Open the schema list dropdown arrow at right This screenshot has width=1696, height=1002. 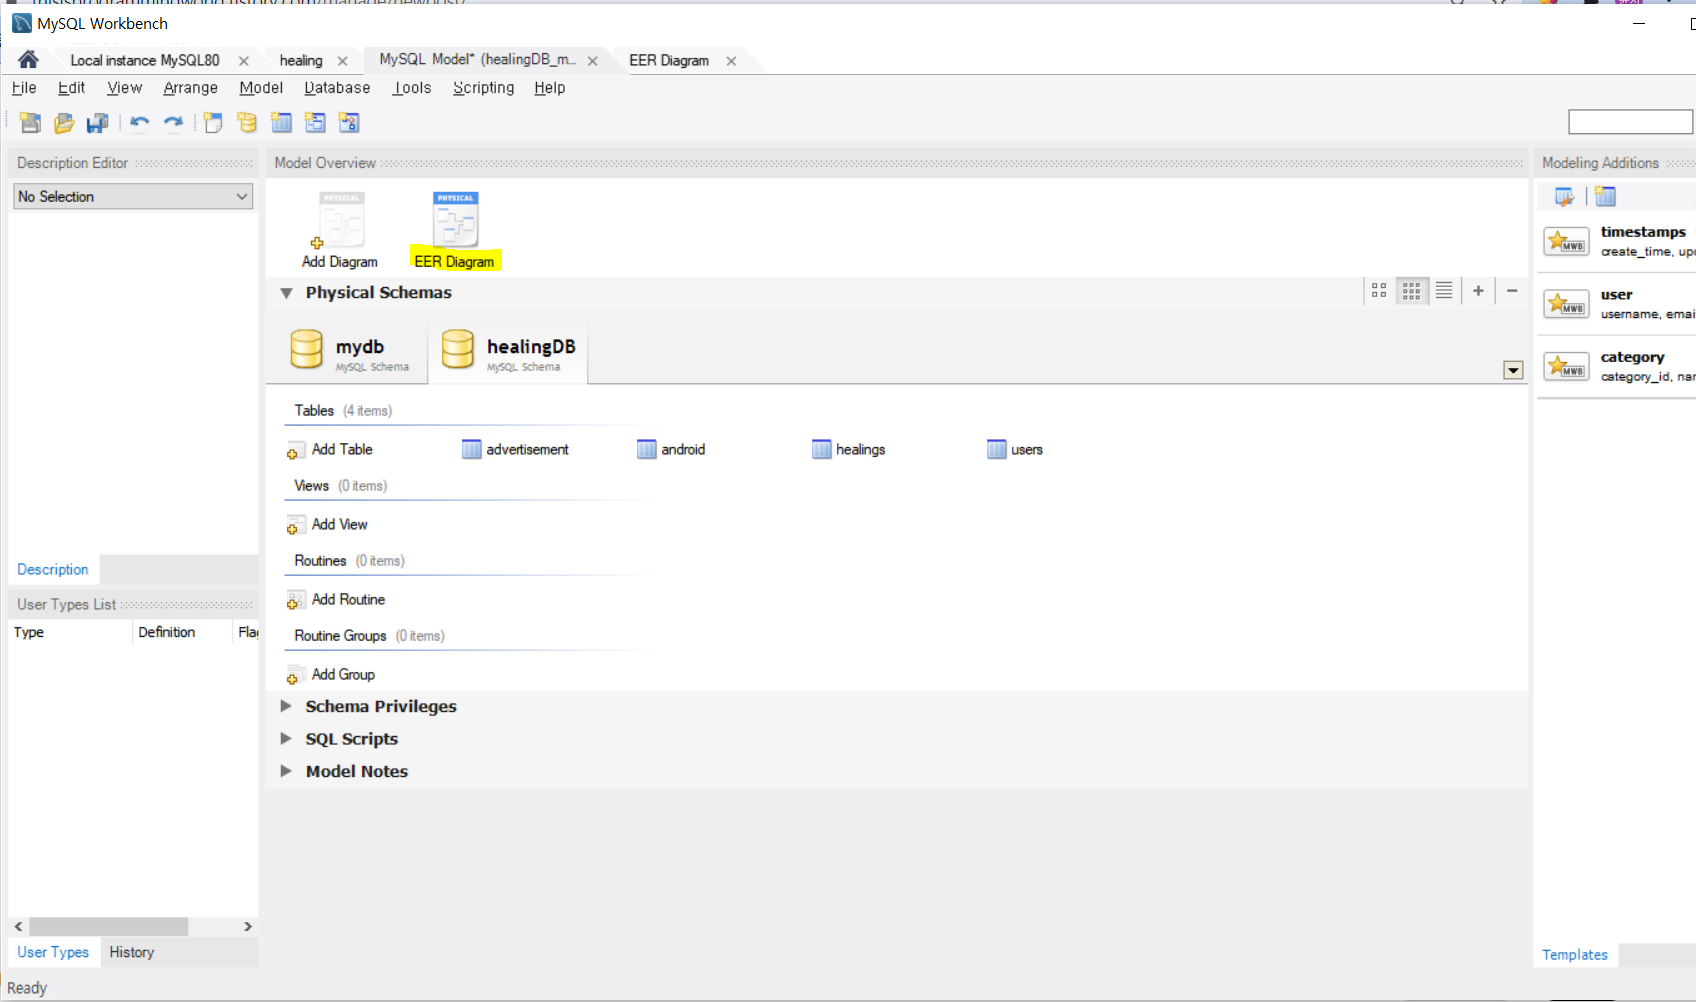click(x=1513, y=370)
